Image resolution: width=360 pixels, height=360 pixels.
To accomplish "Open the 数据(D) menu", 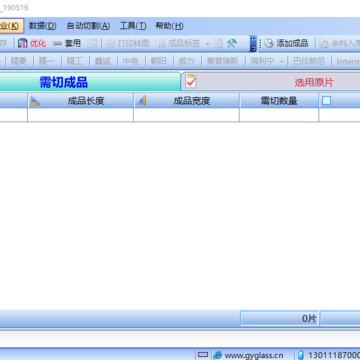I will coord(42,26).
